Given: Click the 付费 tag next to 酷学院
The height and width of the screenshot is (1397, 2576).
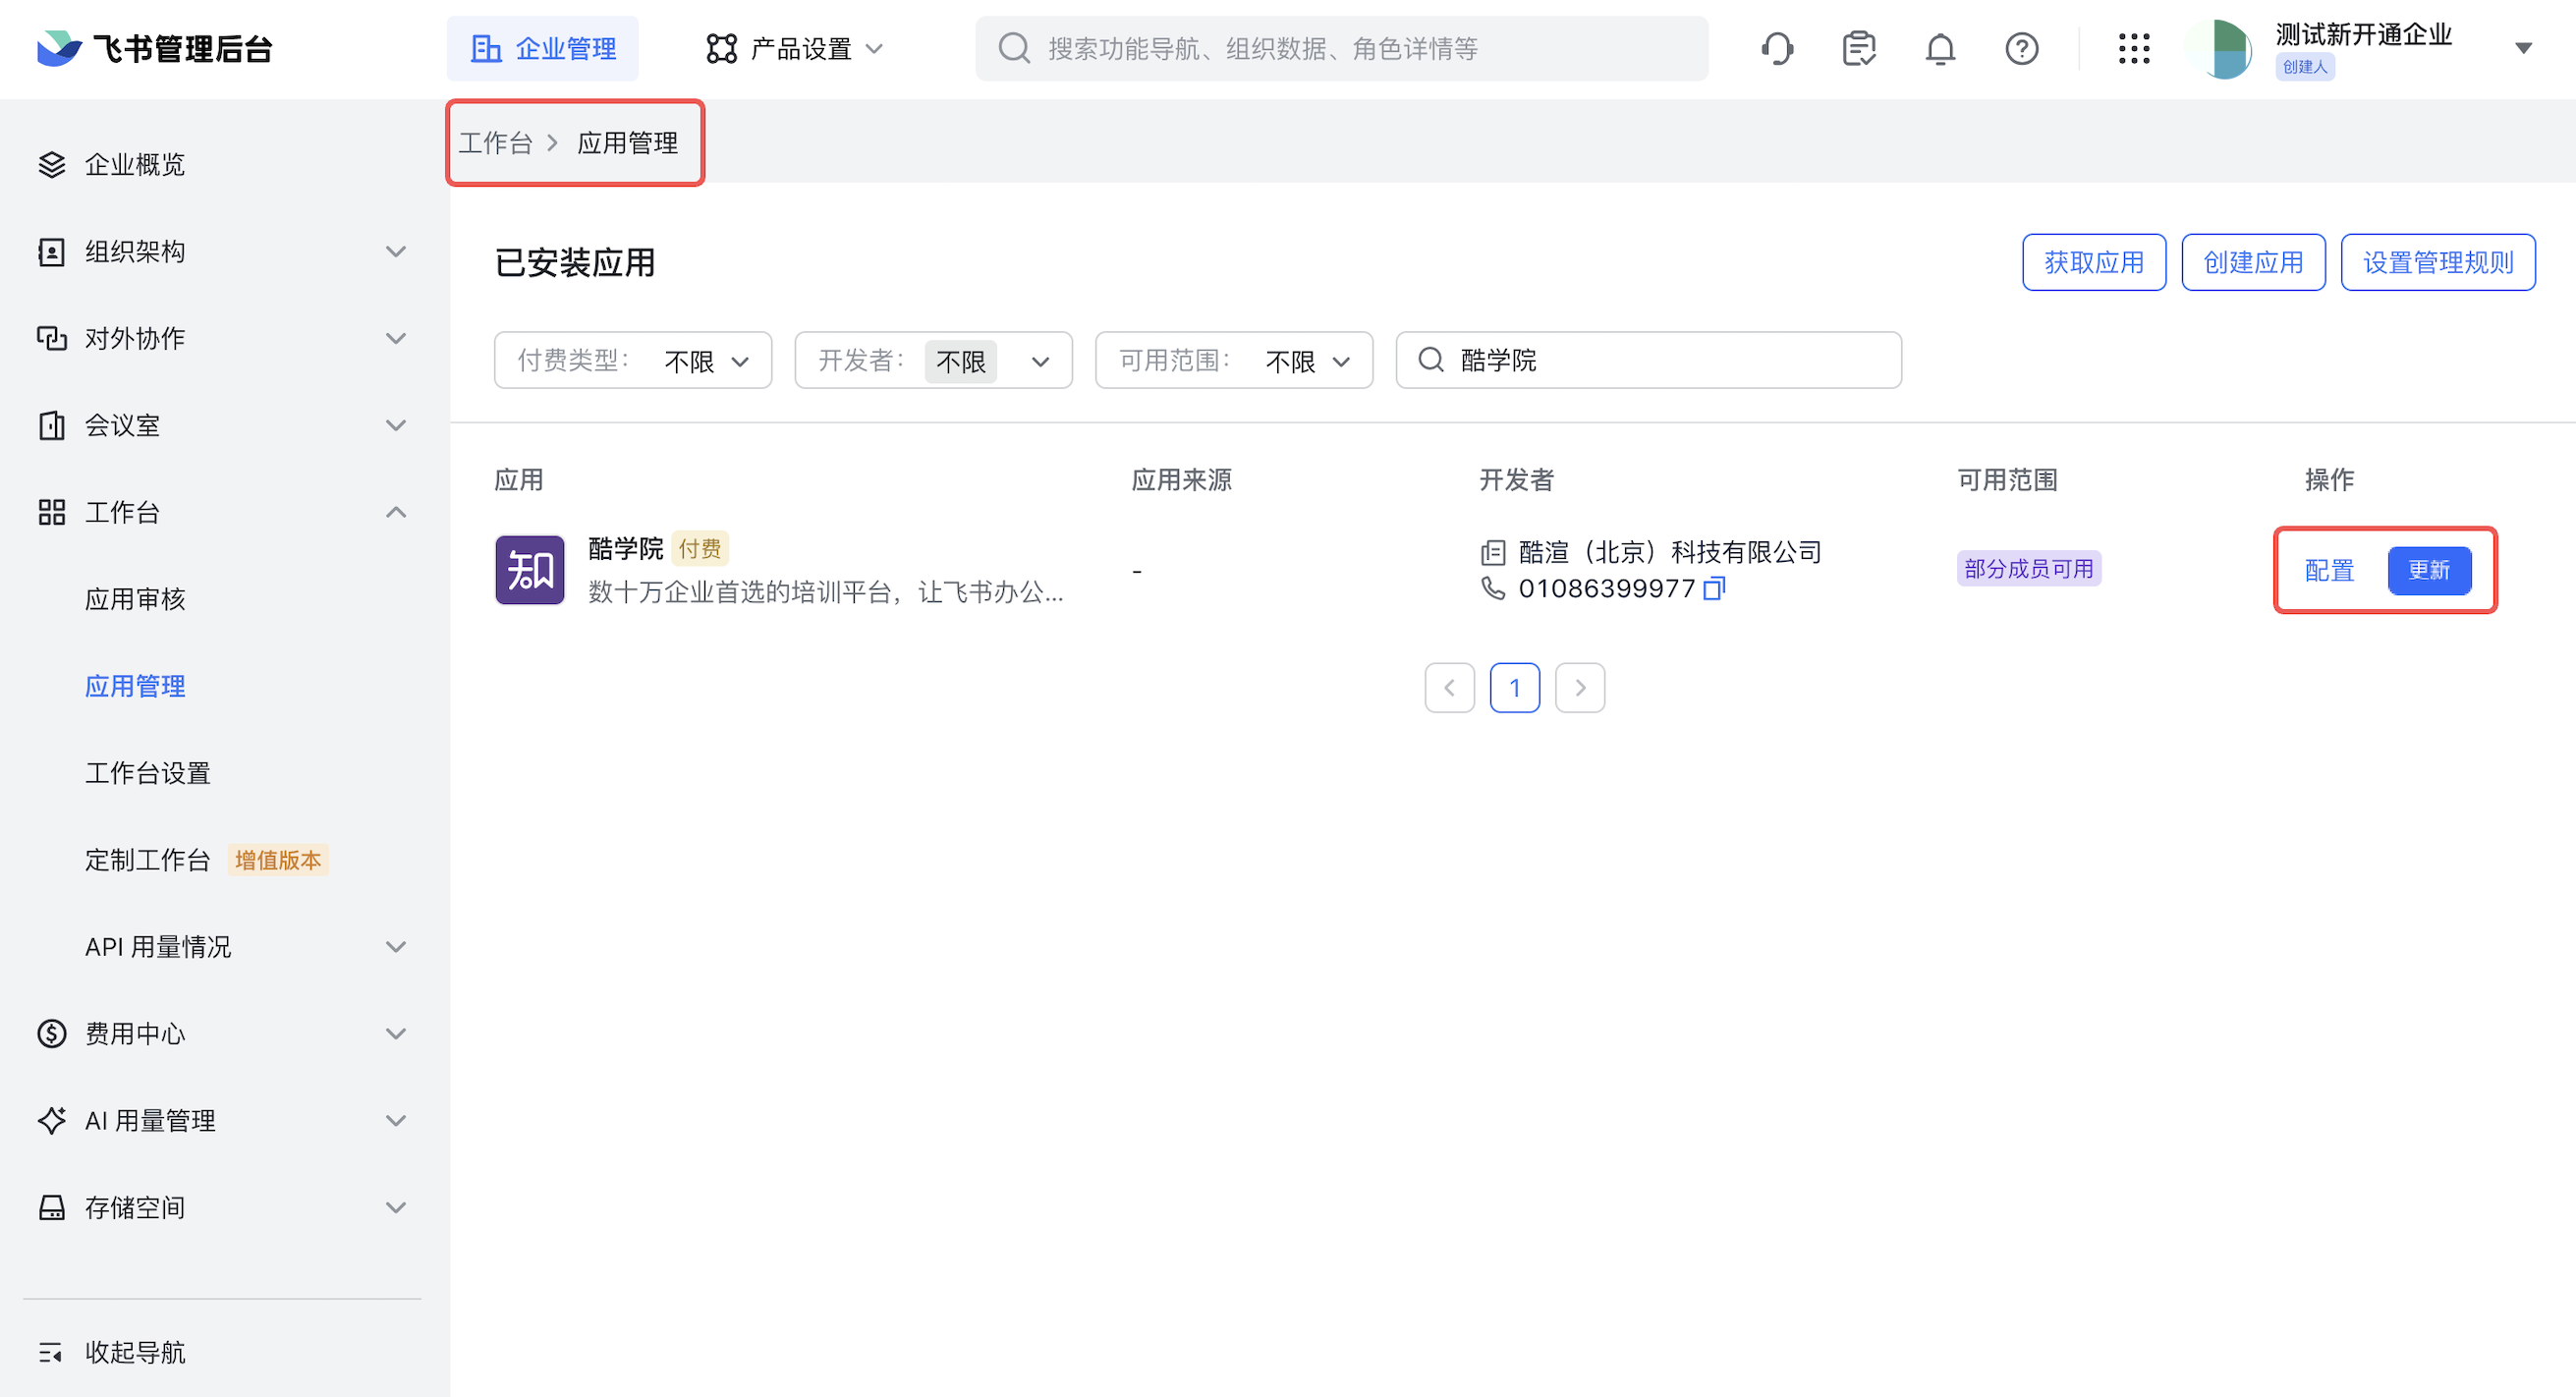Looking at the screenshot, I should pos(700,548).
